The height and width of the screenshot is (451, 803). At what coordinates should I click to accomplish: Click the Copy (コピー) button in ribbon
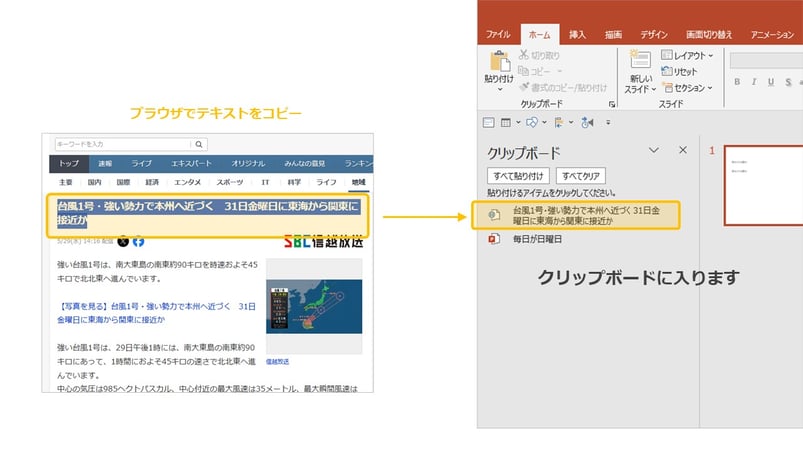coord(534,71)
